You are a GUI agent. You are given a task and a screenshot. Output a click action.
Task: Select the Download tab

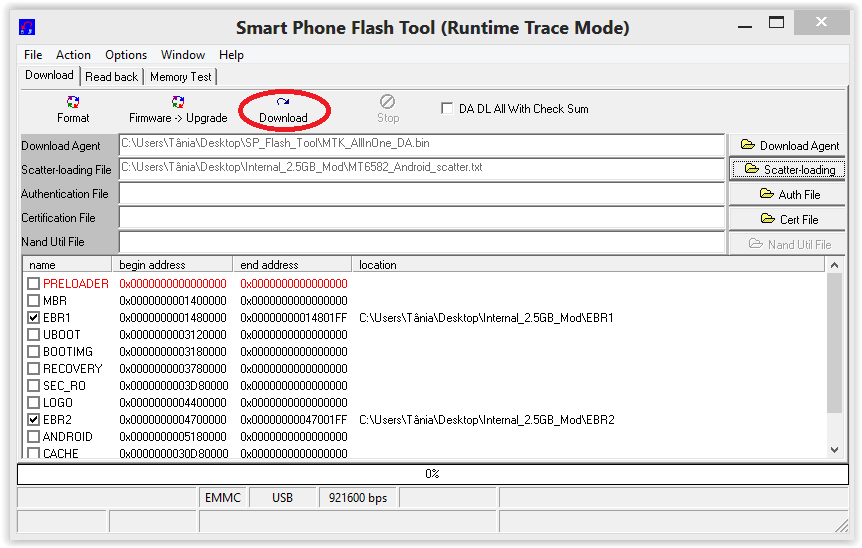(x=49, y=75)
